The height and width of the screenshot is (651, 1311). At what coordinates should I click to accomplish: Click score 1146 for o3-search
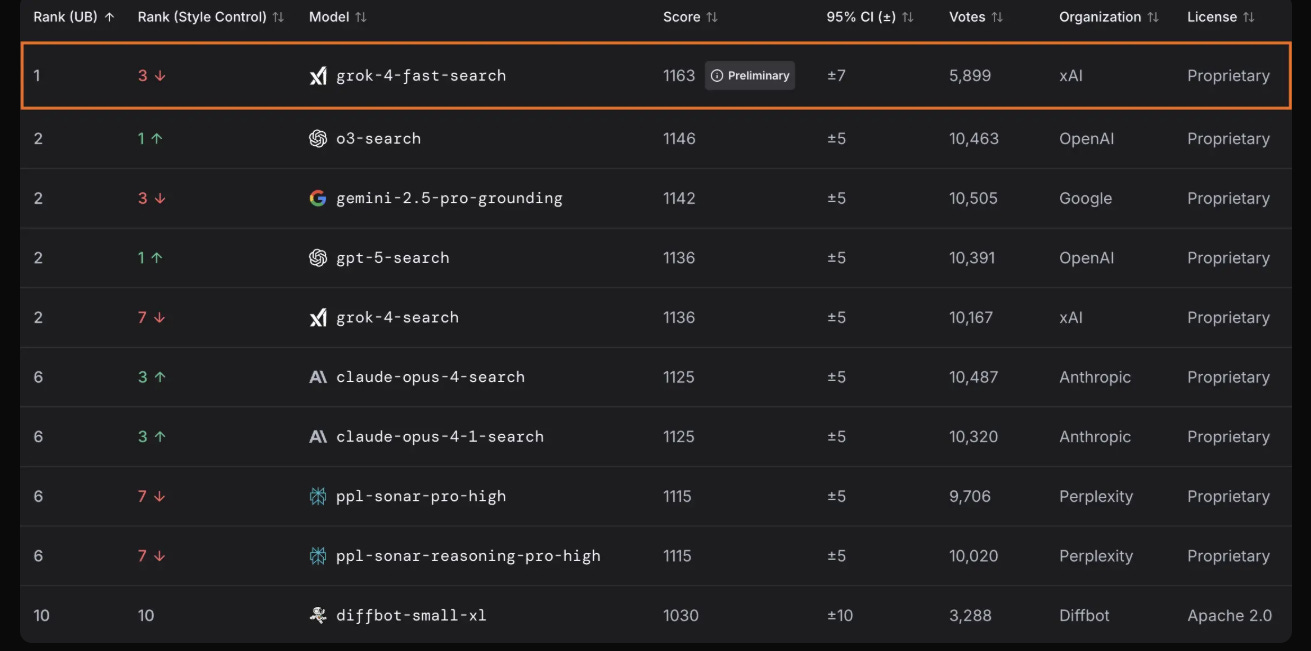pos(679,139)
